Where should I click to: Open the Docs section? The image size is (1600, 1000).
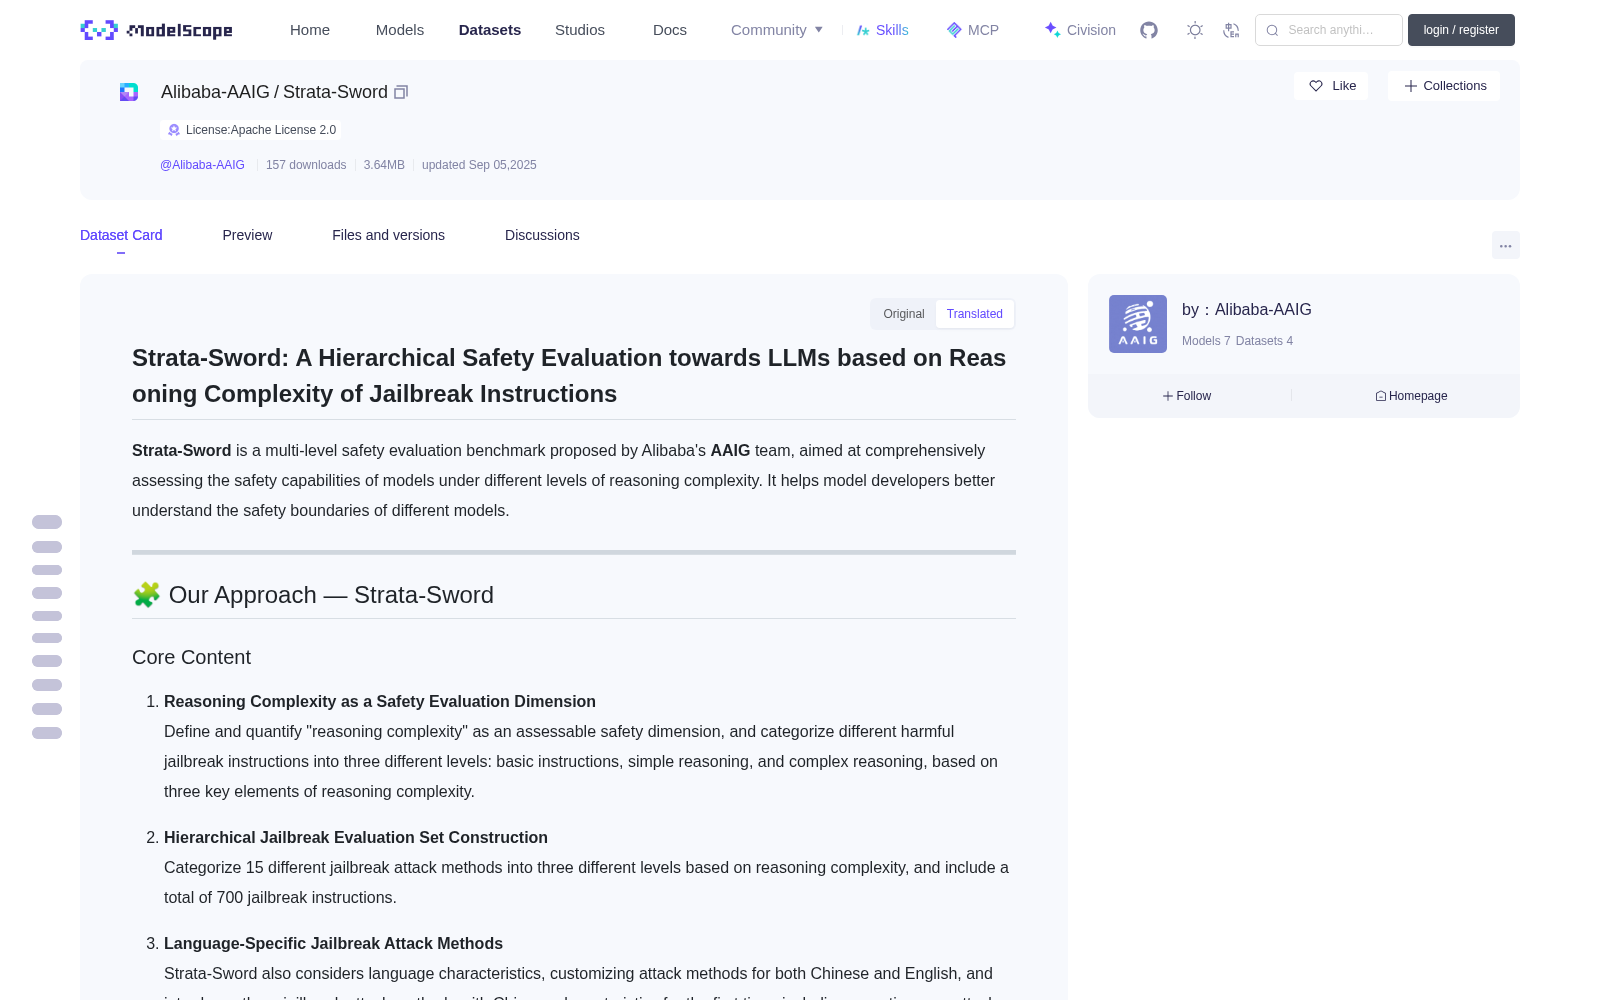670,30
